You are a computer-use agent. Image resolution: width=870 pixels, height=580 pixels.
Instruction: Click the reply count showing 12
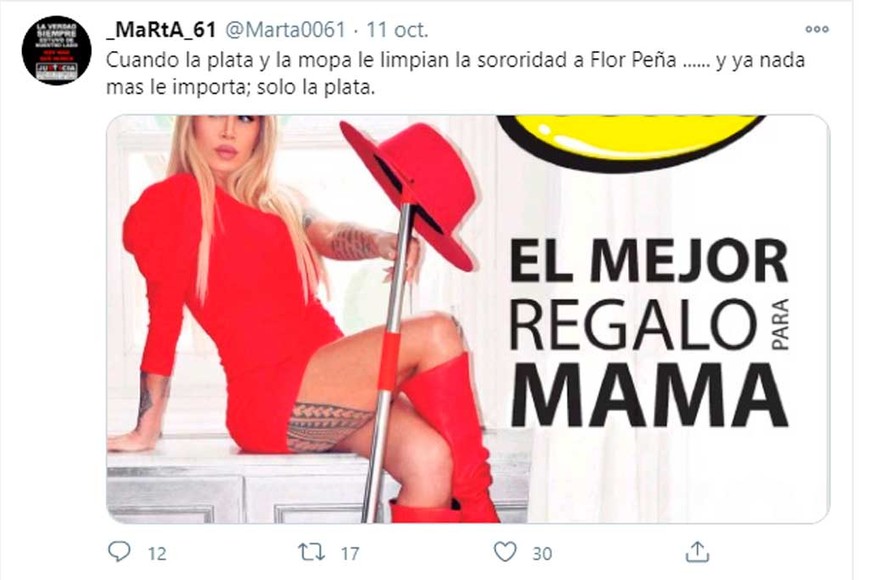point(157,553)
